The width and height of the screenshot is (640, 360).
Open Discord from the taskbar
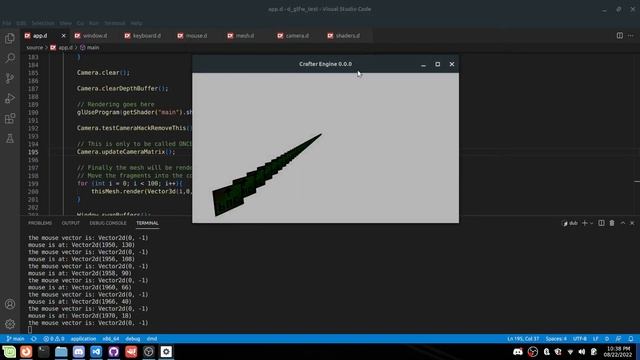click(79, 352)
